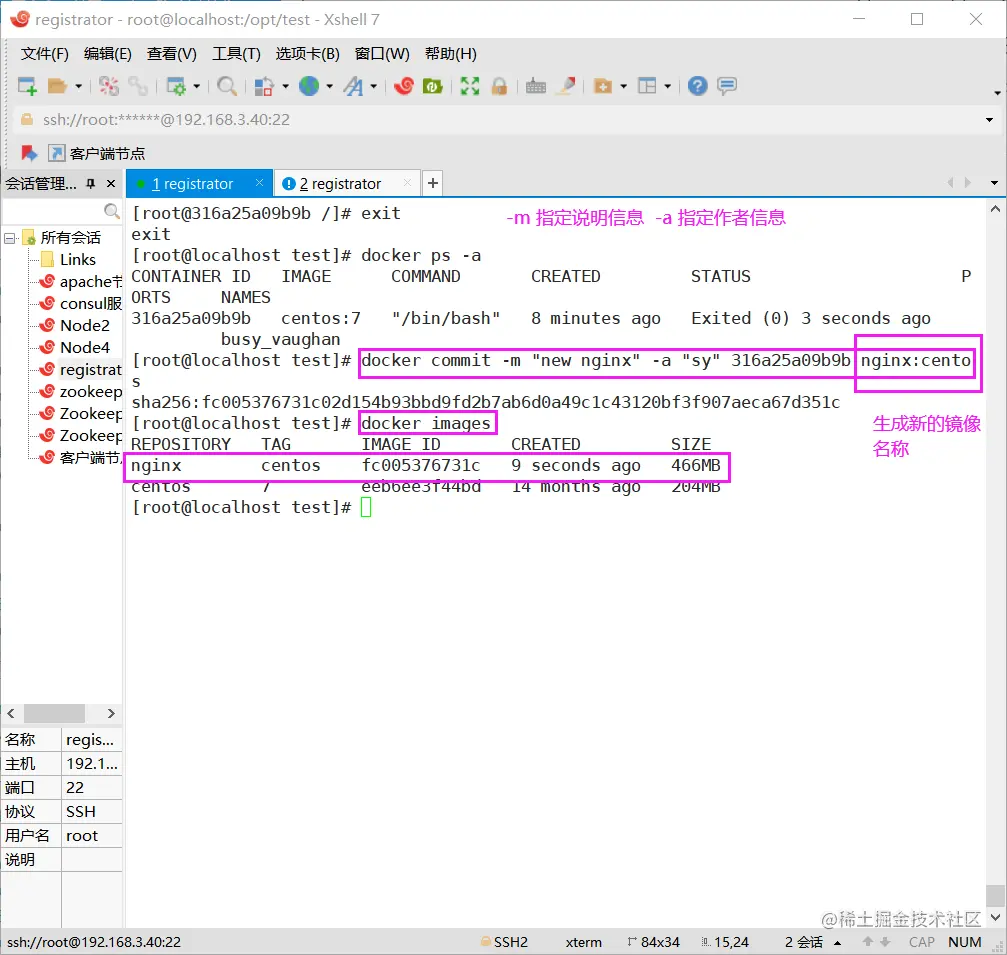
Task: Open the 编辑(E) menu
Action: coord(107,53)
